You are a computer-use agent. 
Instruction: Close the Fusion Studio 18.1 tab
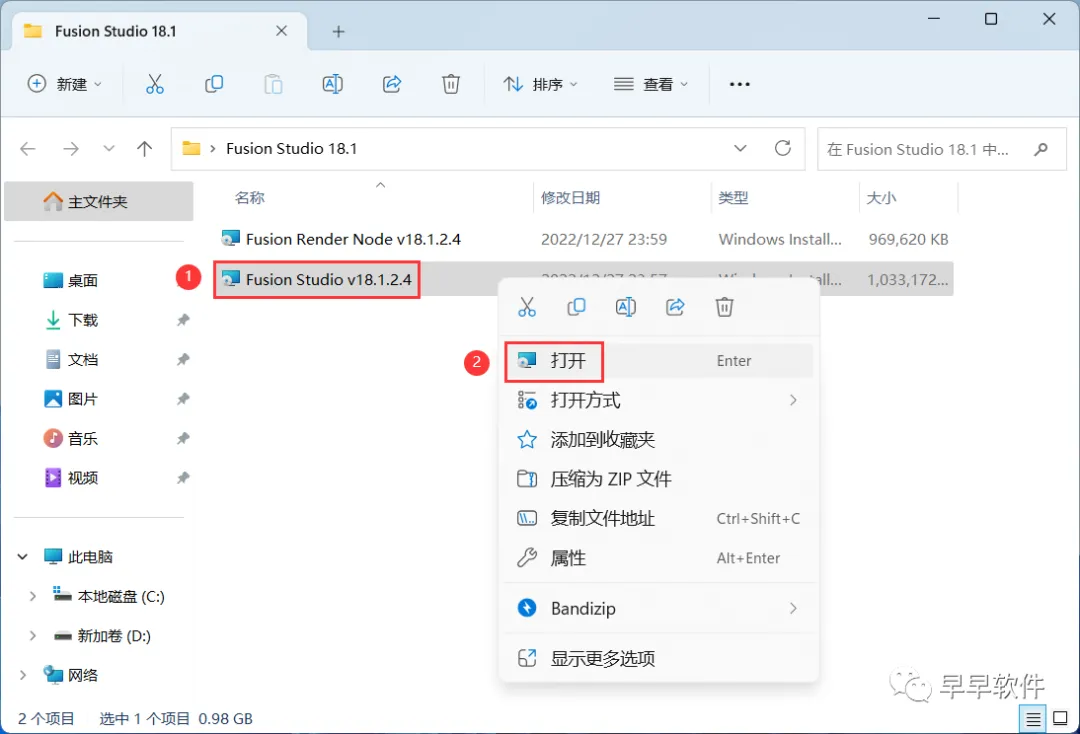[x=282, y=31]
